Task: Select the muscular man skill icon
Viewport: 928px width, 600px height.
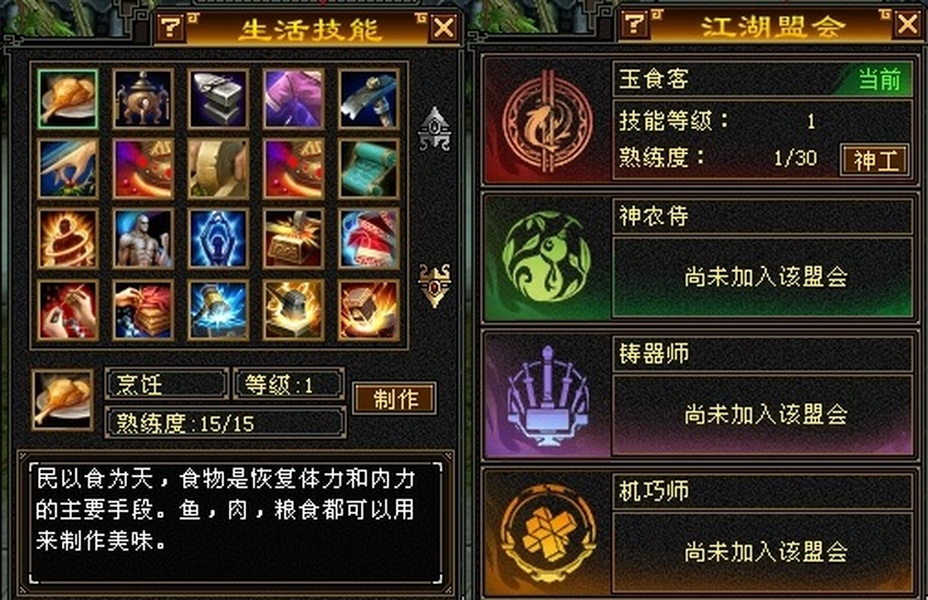Action: pyautogui.click(x=143, y=239)
